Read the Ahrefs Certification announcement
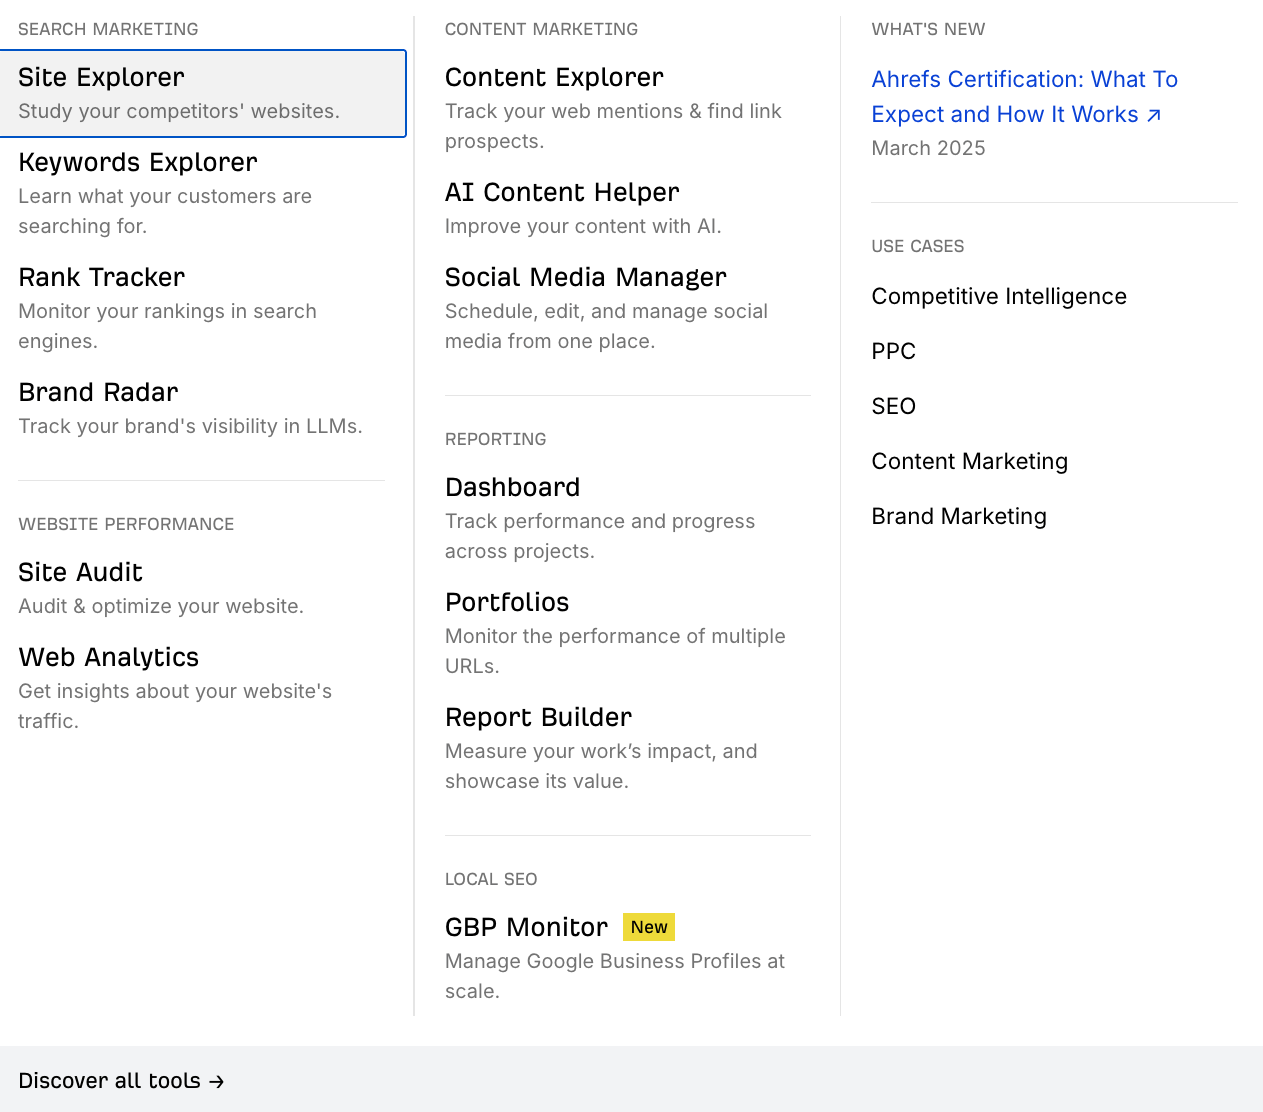This screenshot has height=1112, width=1263. (x=1024, y=96)
